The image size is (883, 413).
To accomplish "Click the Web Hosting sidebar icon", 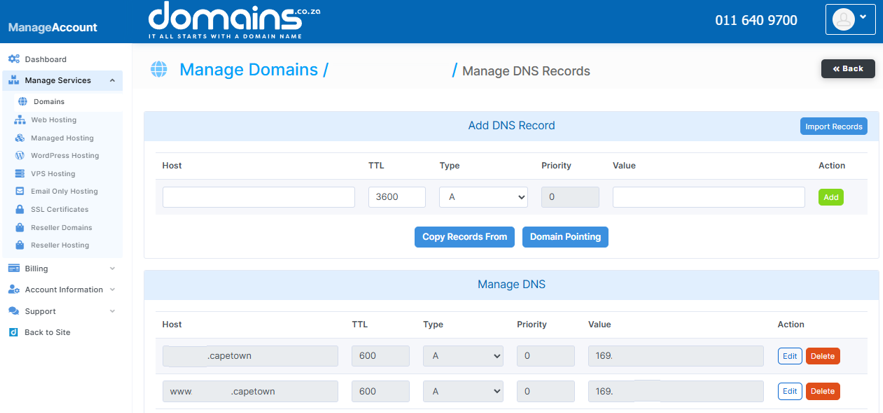I will pos(20,120).
